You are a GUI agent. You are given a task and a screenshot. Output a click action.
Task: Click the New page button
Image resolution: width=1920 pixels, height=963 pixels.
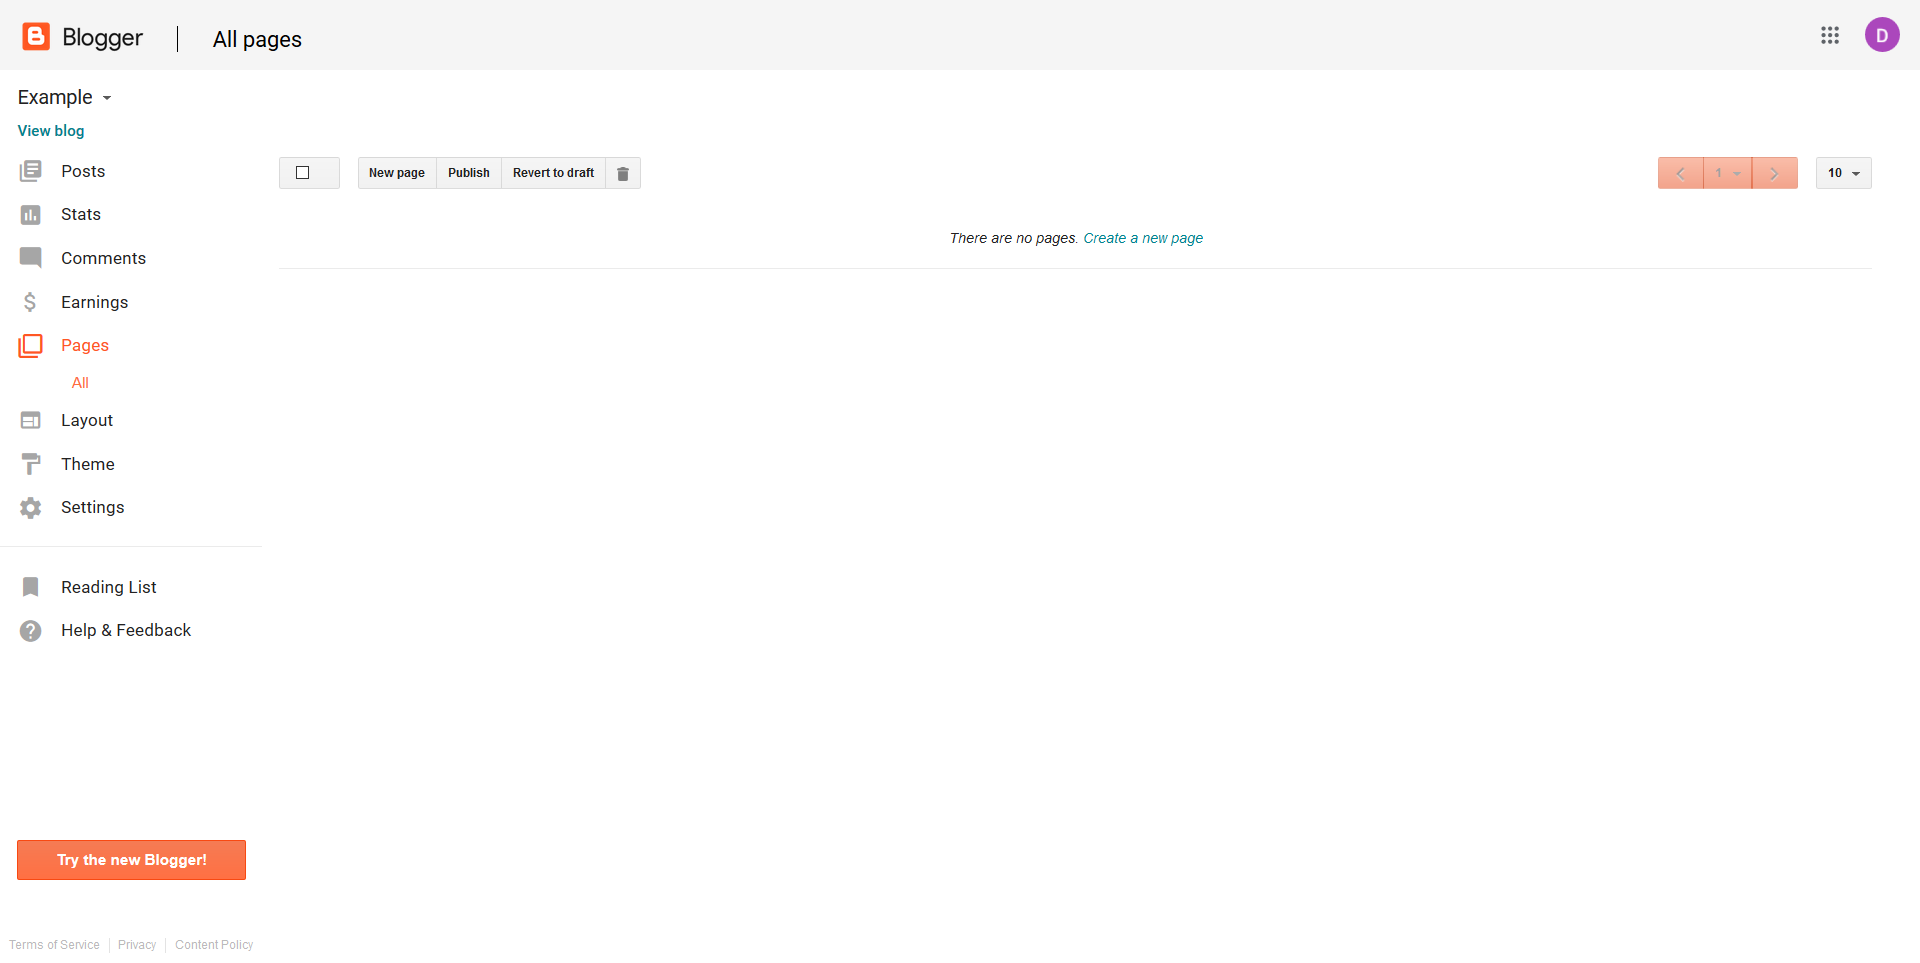(x=397, y=173)
